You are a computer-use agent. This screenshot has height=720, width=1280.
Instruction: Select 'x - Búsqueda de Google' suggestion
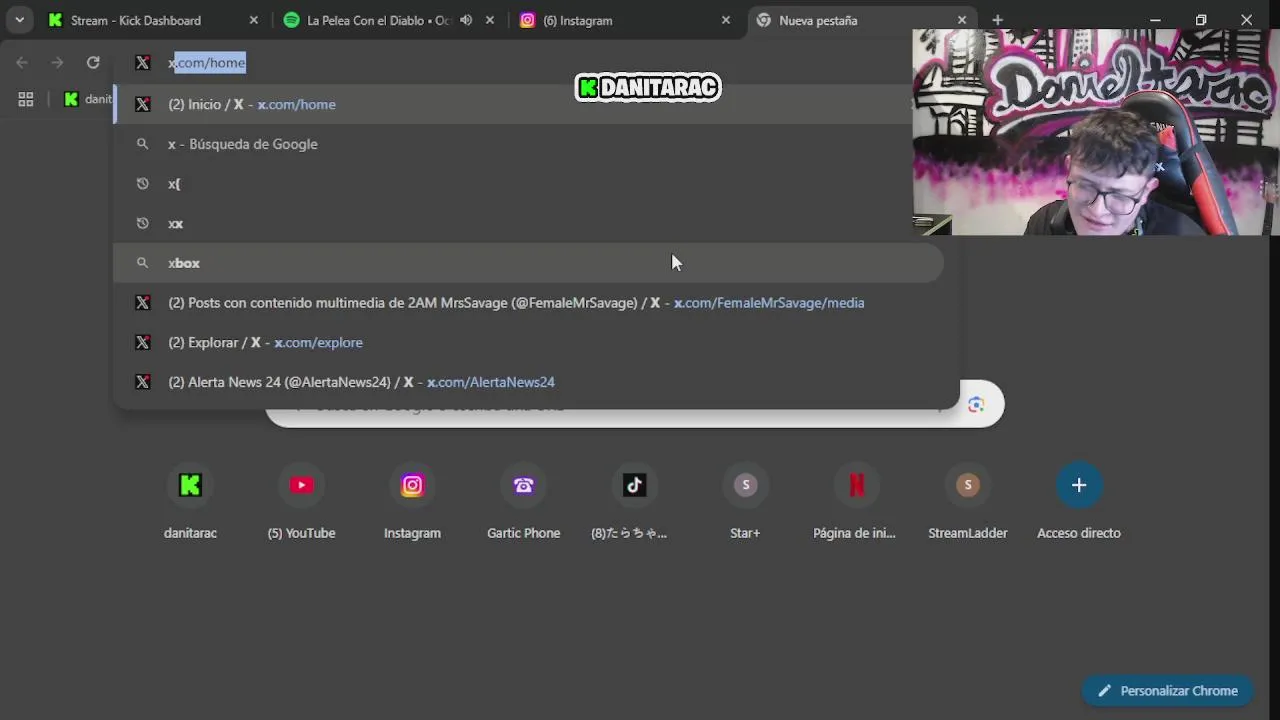tap(528, 144)
